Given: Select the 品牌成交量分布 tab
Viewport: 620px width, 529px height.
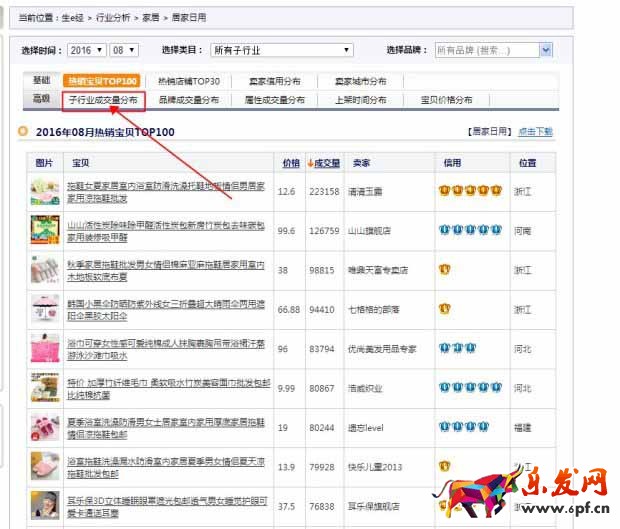Looking at the screenshot, I should pyautogui.click(x=189, y=100).
